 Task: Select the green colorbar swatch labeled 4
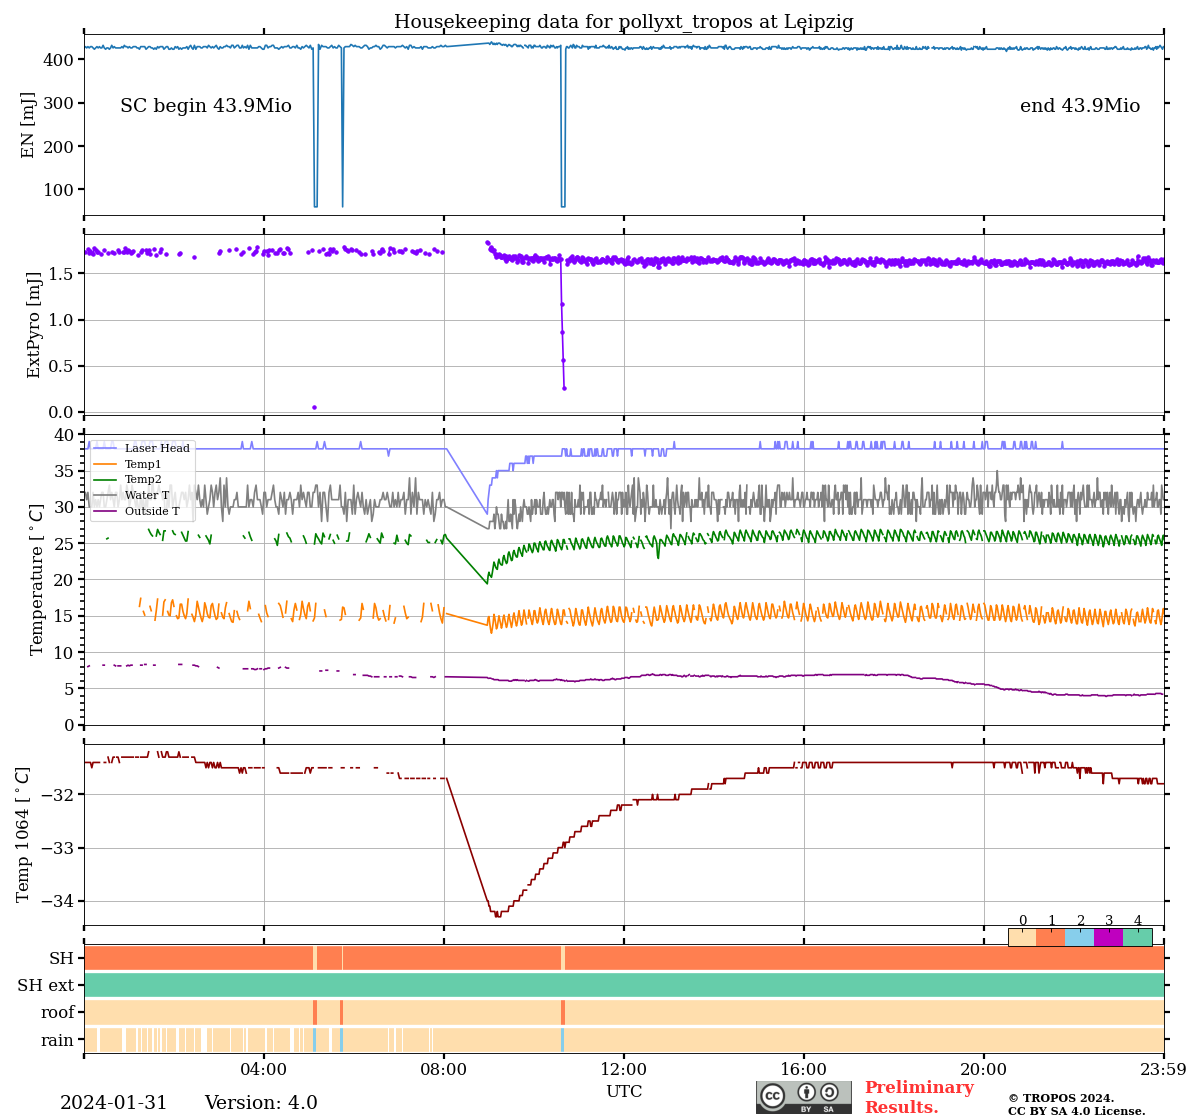point(1137,938)
